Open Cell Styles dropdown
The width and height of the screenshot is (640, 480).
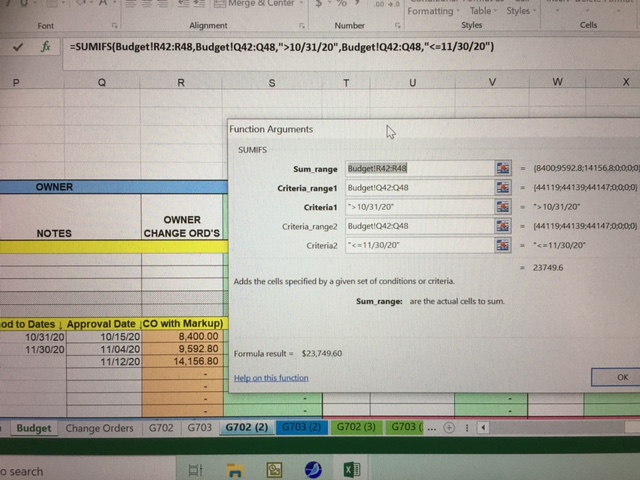521,11
